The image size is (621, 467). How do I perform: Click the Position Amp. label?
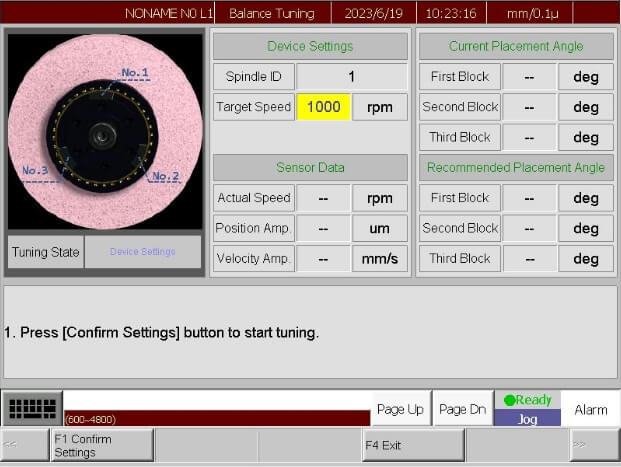tap(254, 228)
